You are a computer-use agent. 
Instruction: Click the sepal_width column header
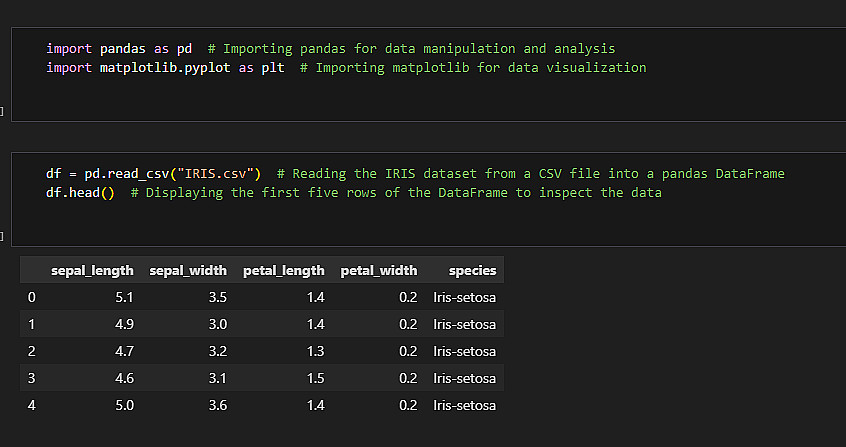pyautogui.click(x=188, y=270)
